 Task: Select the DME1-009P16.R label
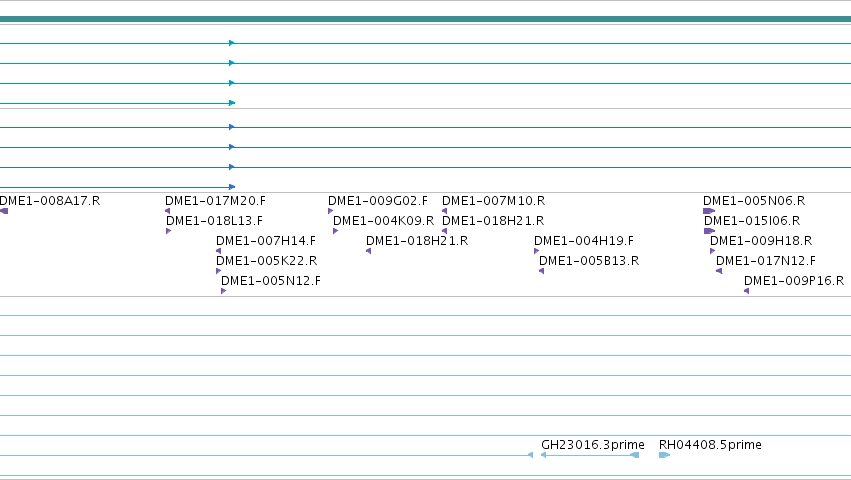pos(793,281)
